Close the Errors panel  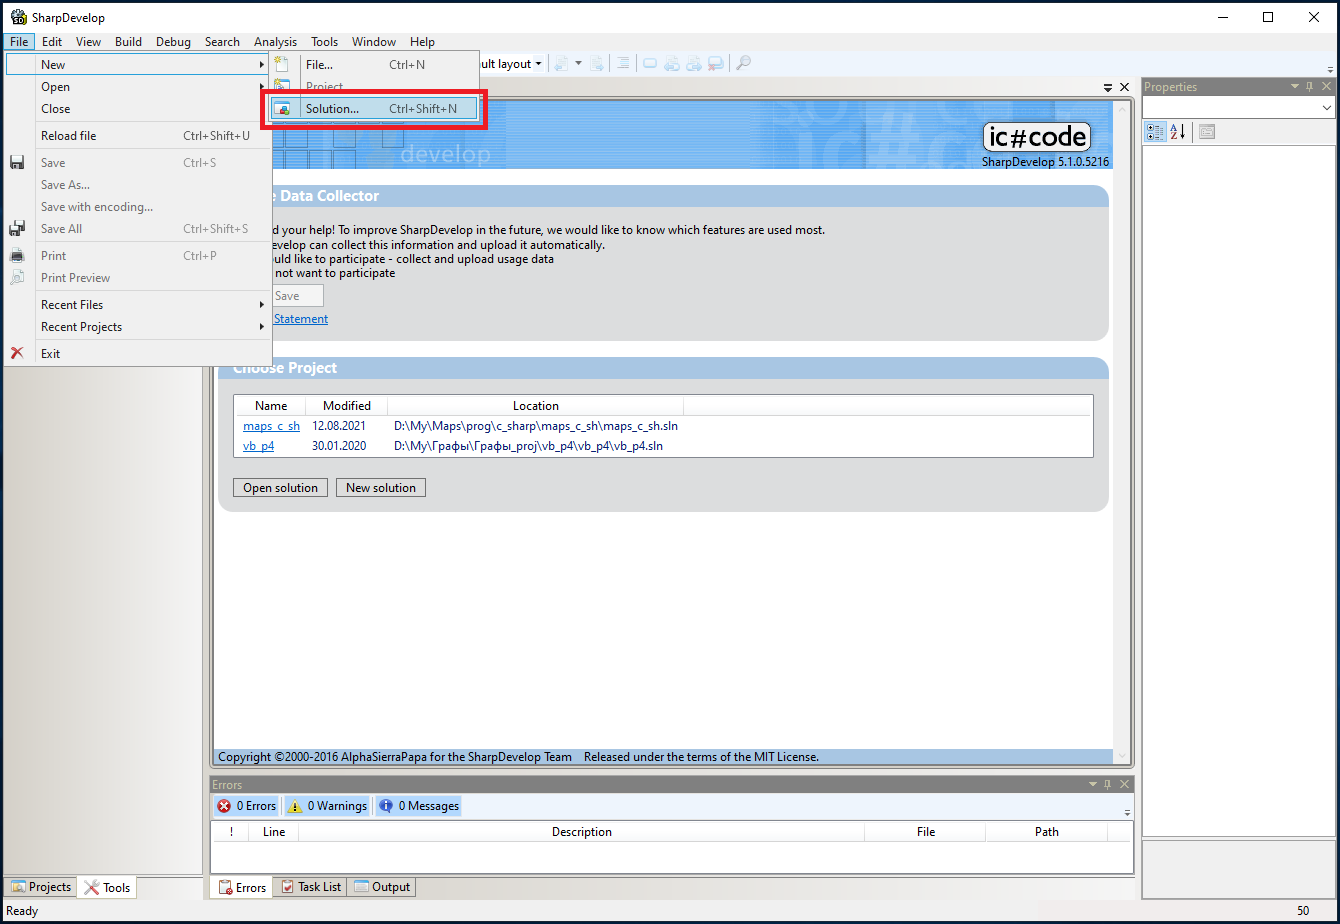pyautogui.click(x=1124, y=785)
